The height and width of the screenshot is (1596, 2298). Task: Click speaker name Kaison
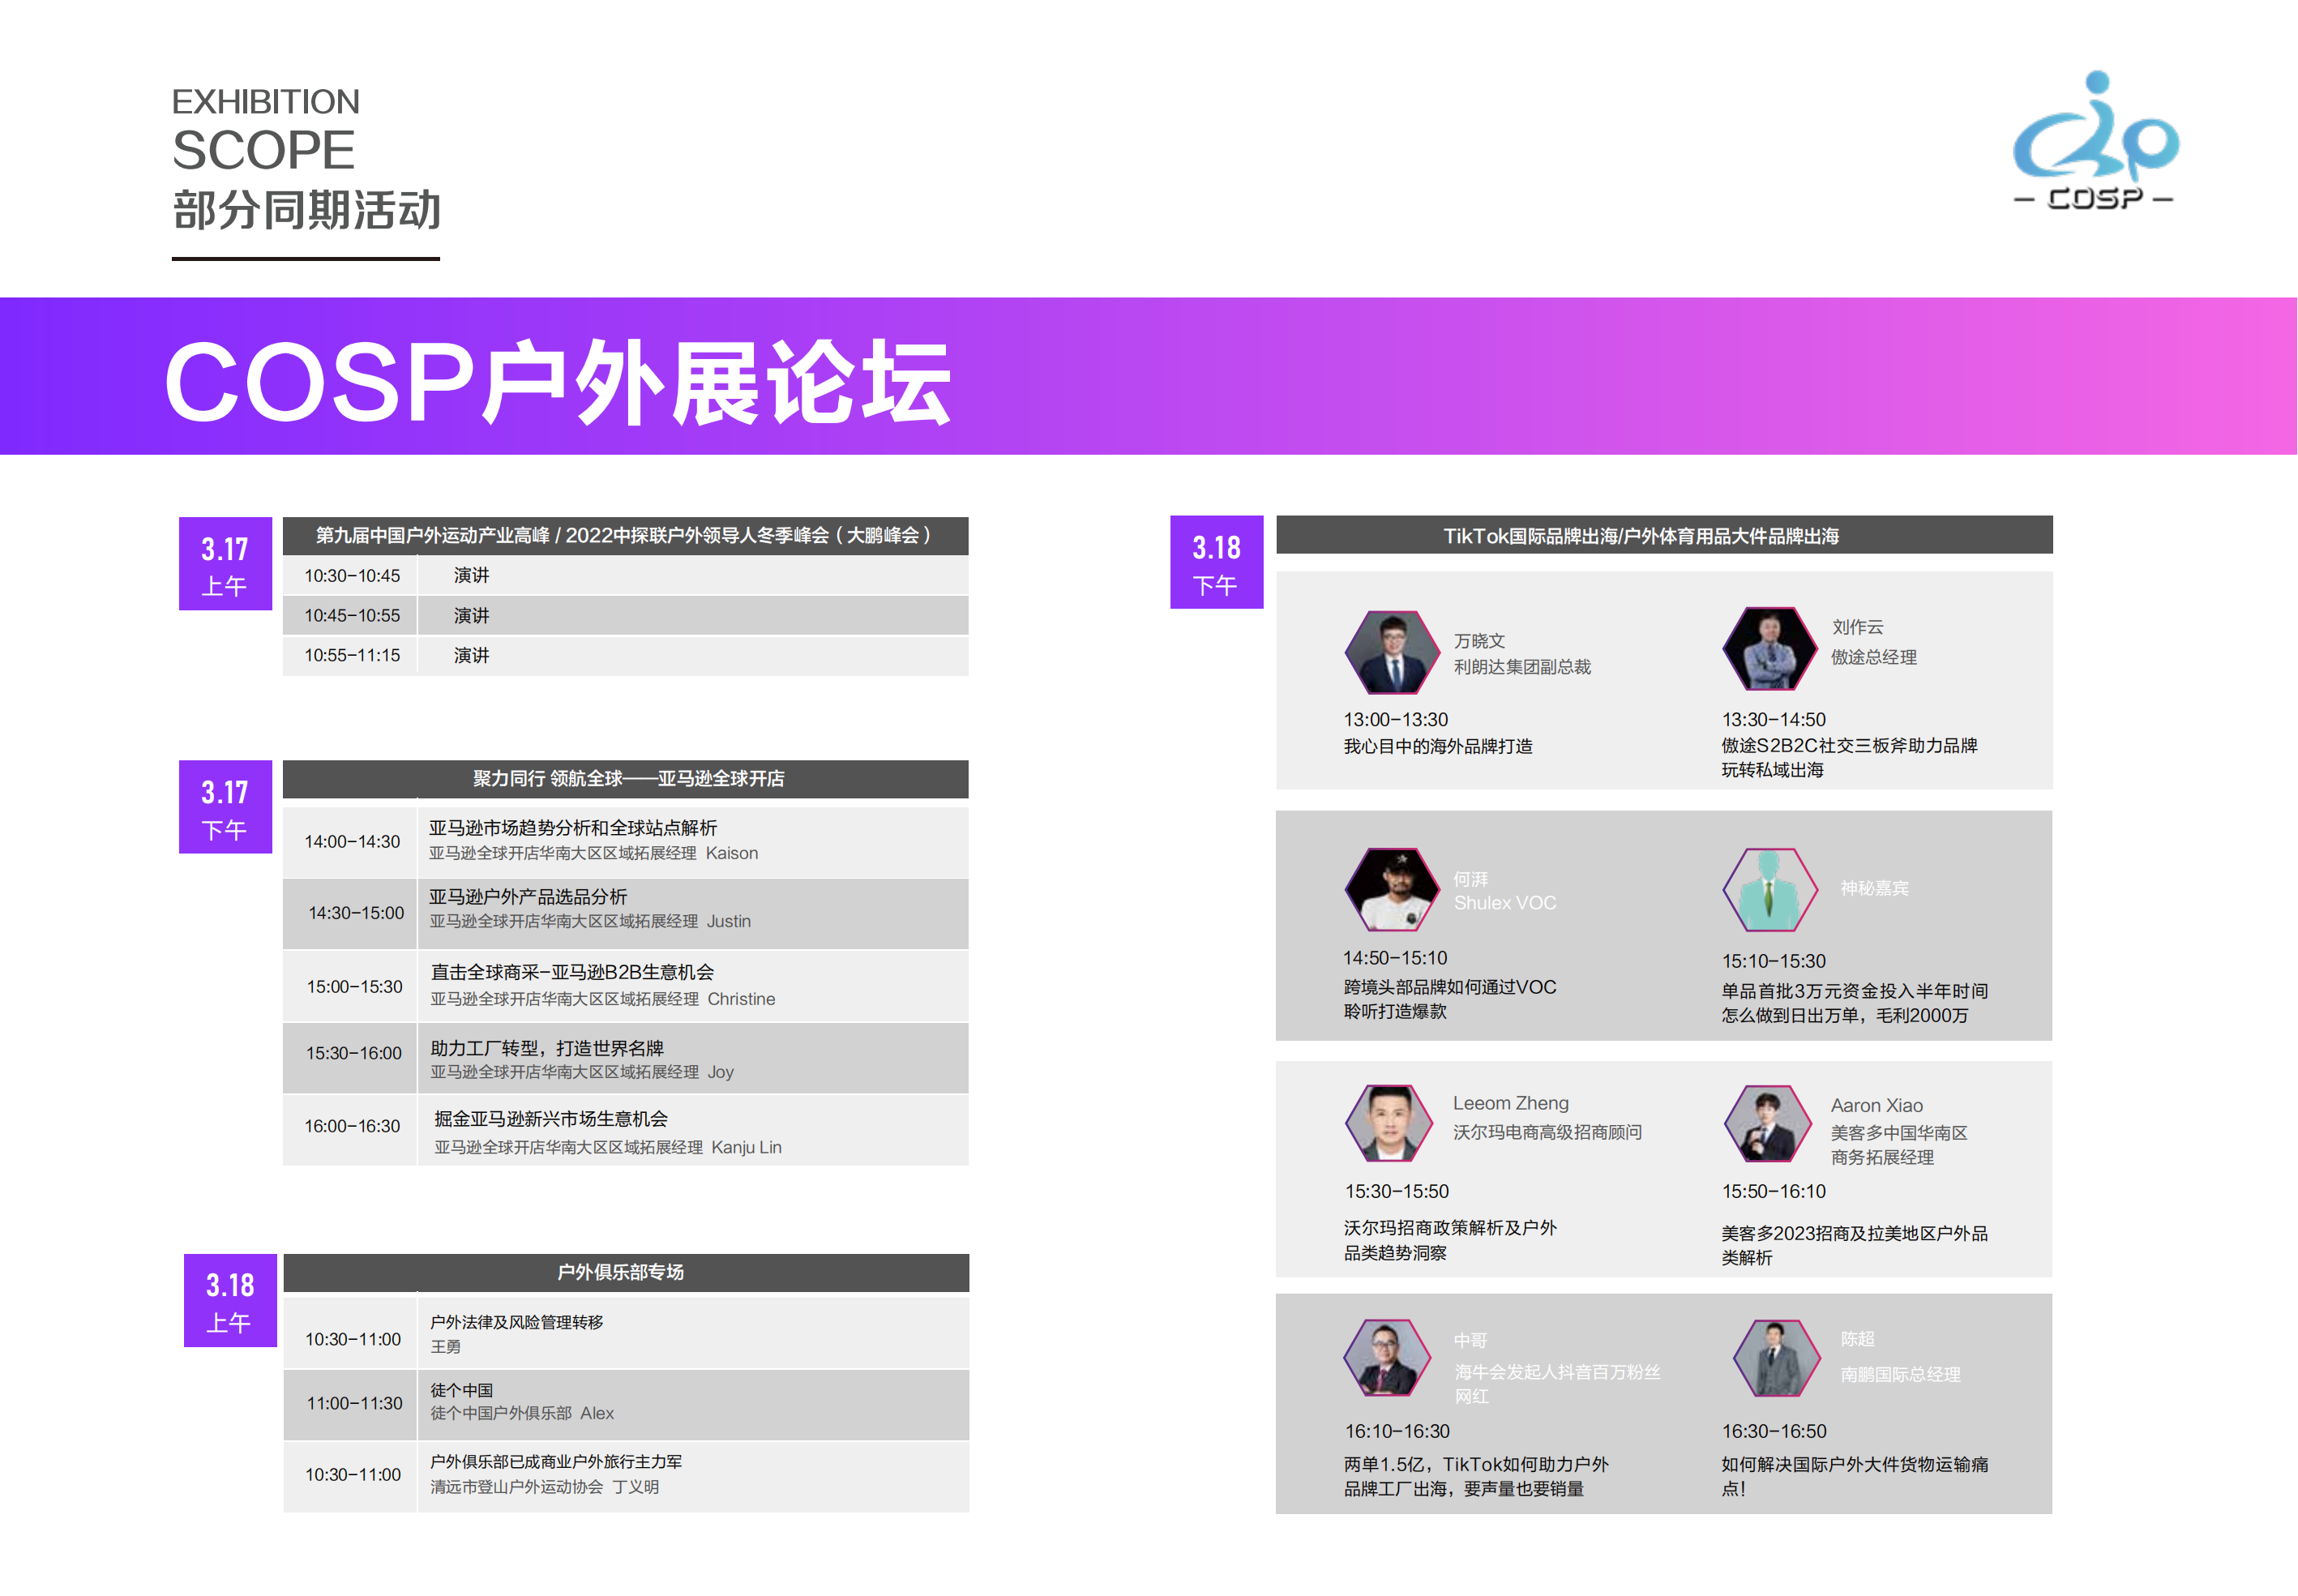coord(732,854)
